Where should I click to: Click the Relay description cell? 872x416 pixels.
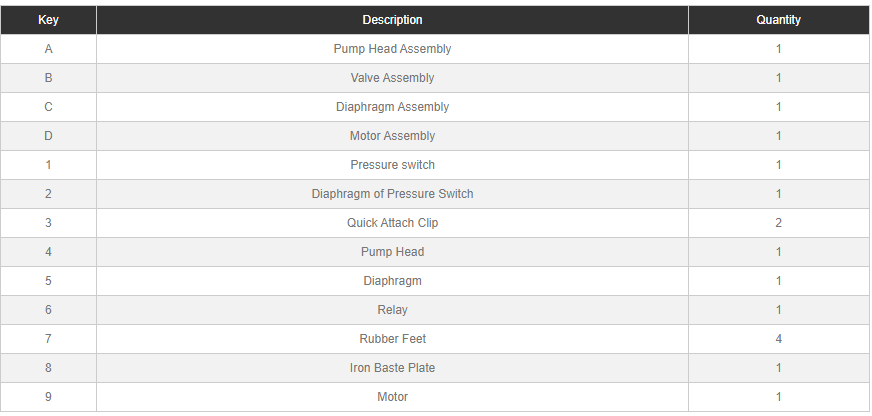(392, 310)
